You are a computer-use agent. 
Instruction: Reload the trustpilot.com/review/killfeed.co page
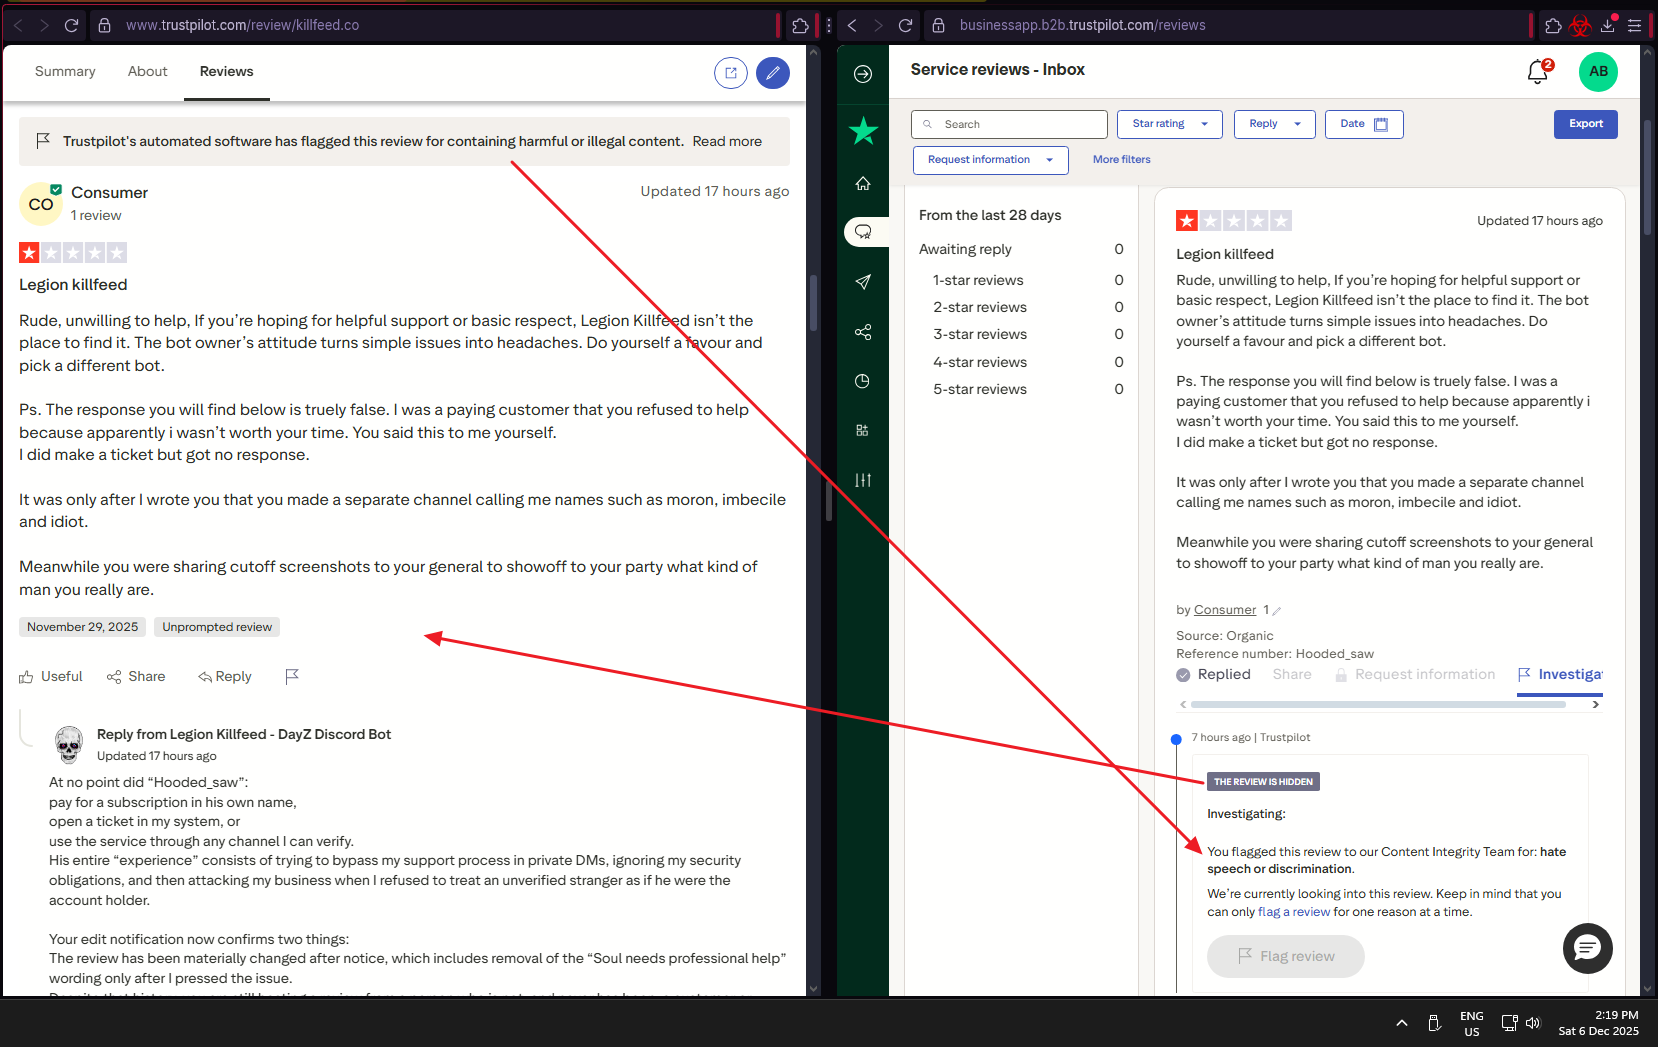point(72,25)
